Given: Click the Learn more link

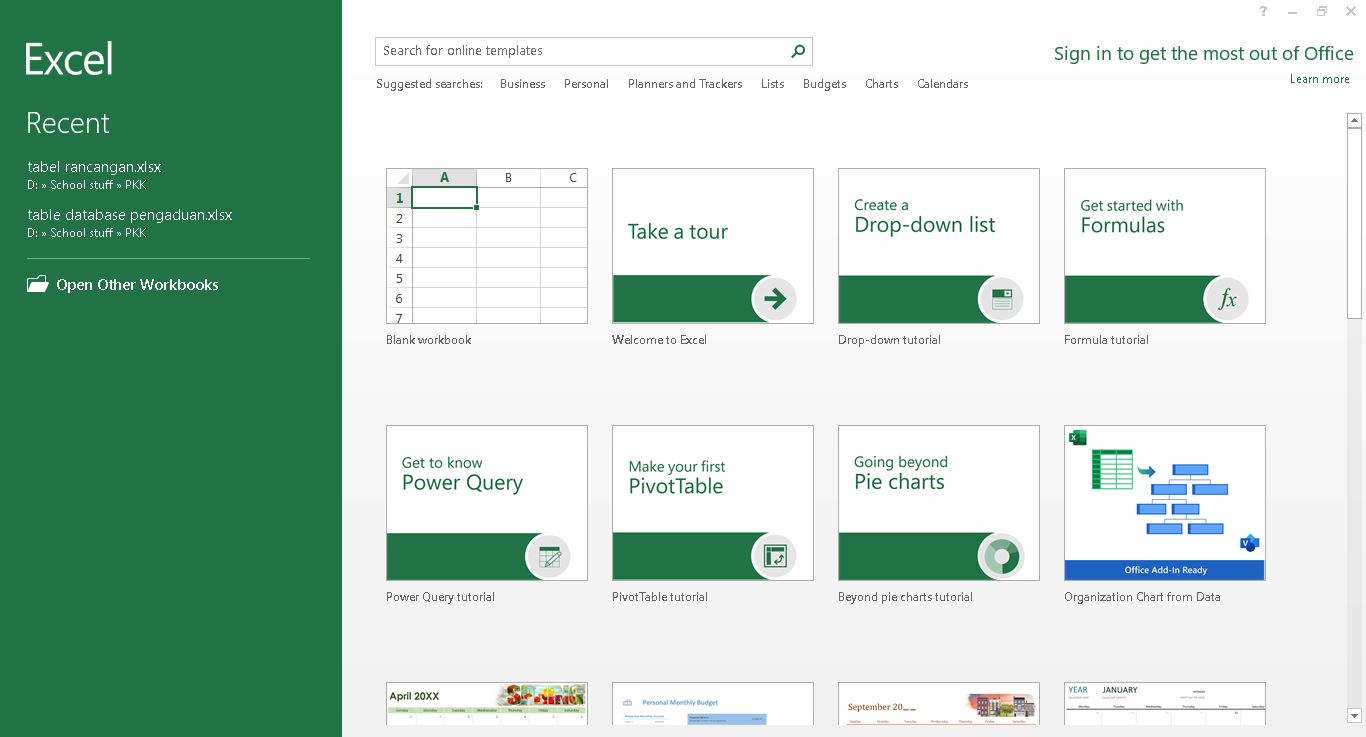Looking at the screenshot, I should pos(1319,79).
